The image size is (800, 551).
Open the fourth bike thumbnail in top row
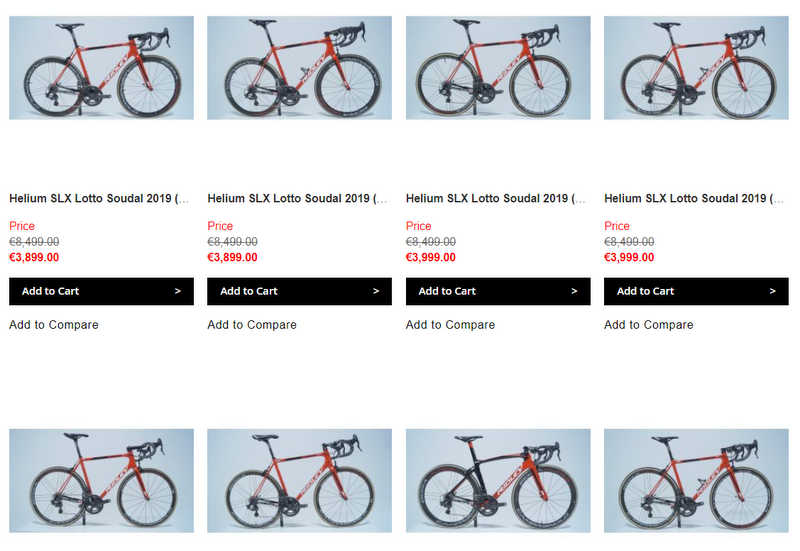(x=696, y=67)
